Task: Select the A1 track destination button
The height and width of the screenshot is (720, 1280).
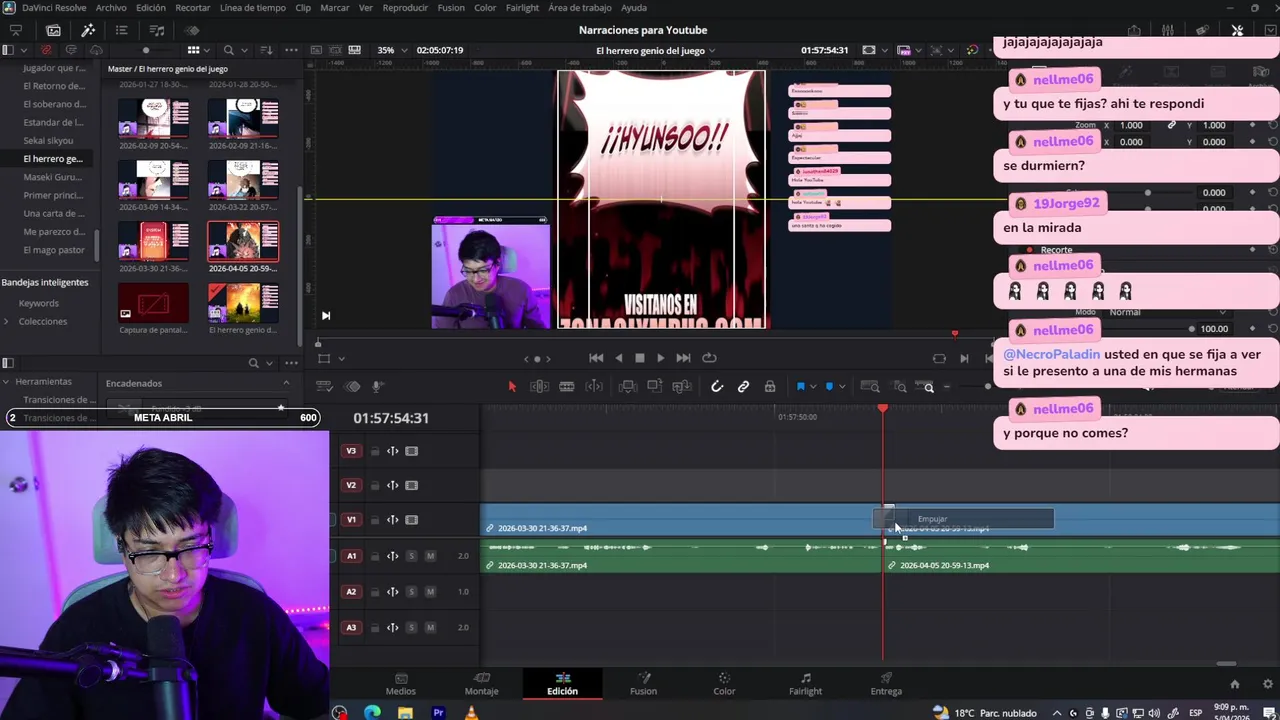Action: (x=351, y=556)
